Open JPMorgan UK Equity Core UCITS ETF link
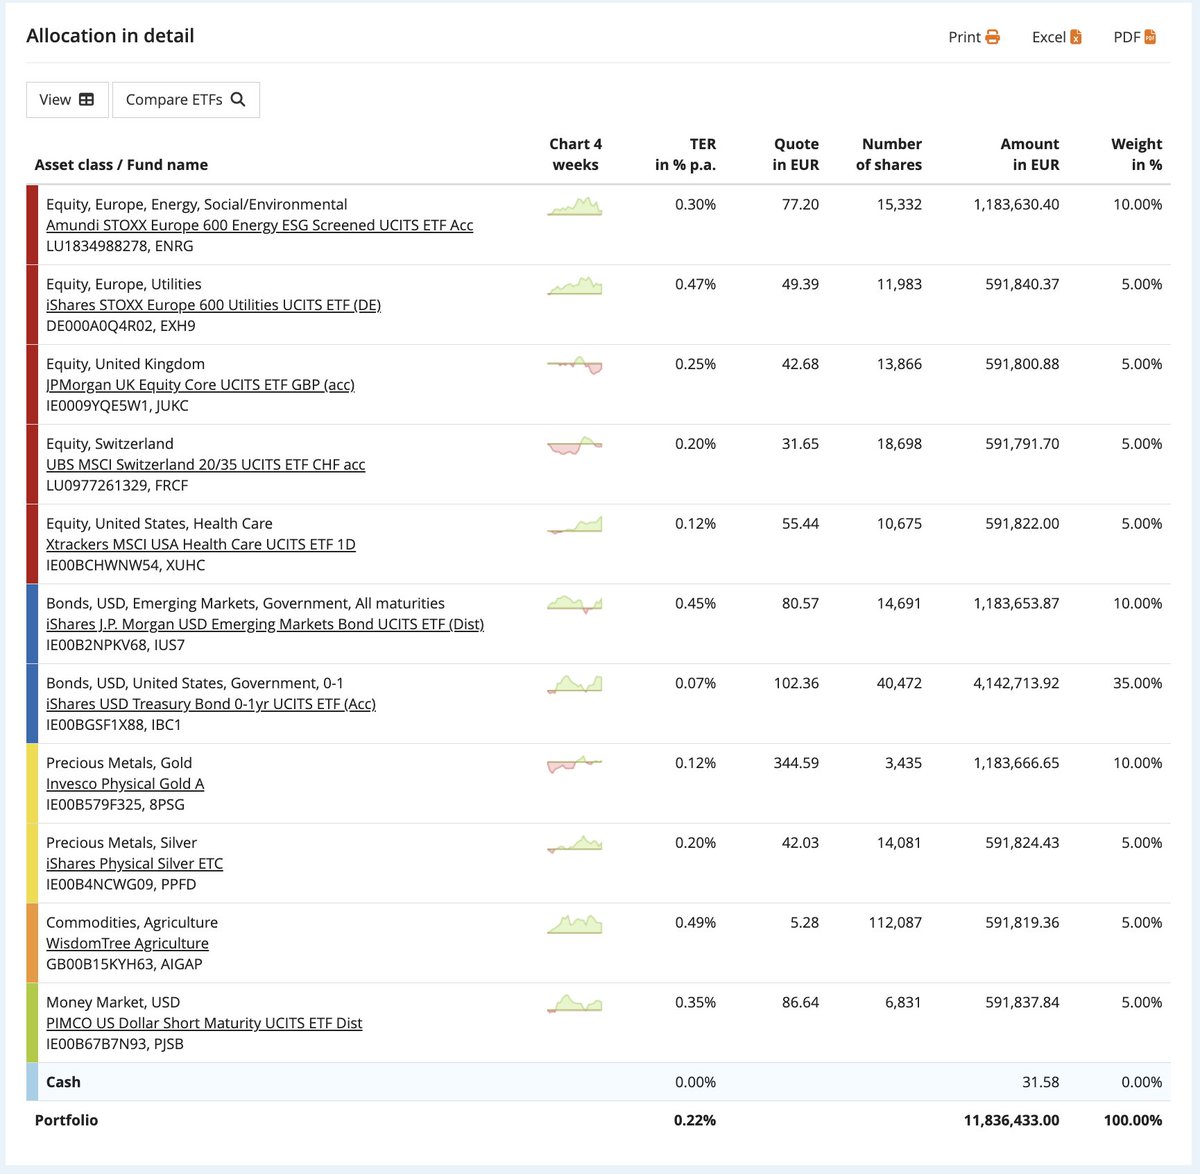The image size is (1200, 1174). pos(200,384)
